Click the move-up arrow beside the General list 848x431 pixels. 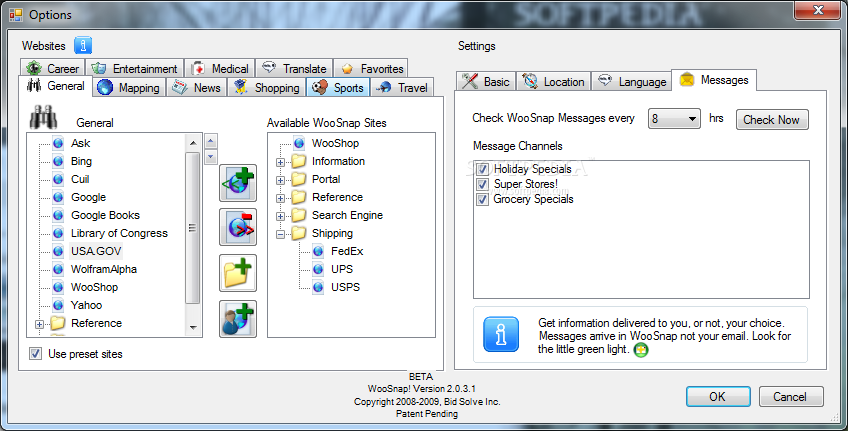211,141
